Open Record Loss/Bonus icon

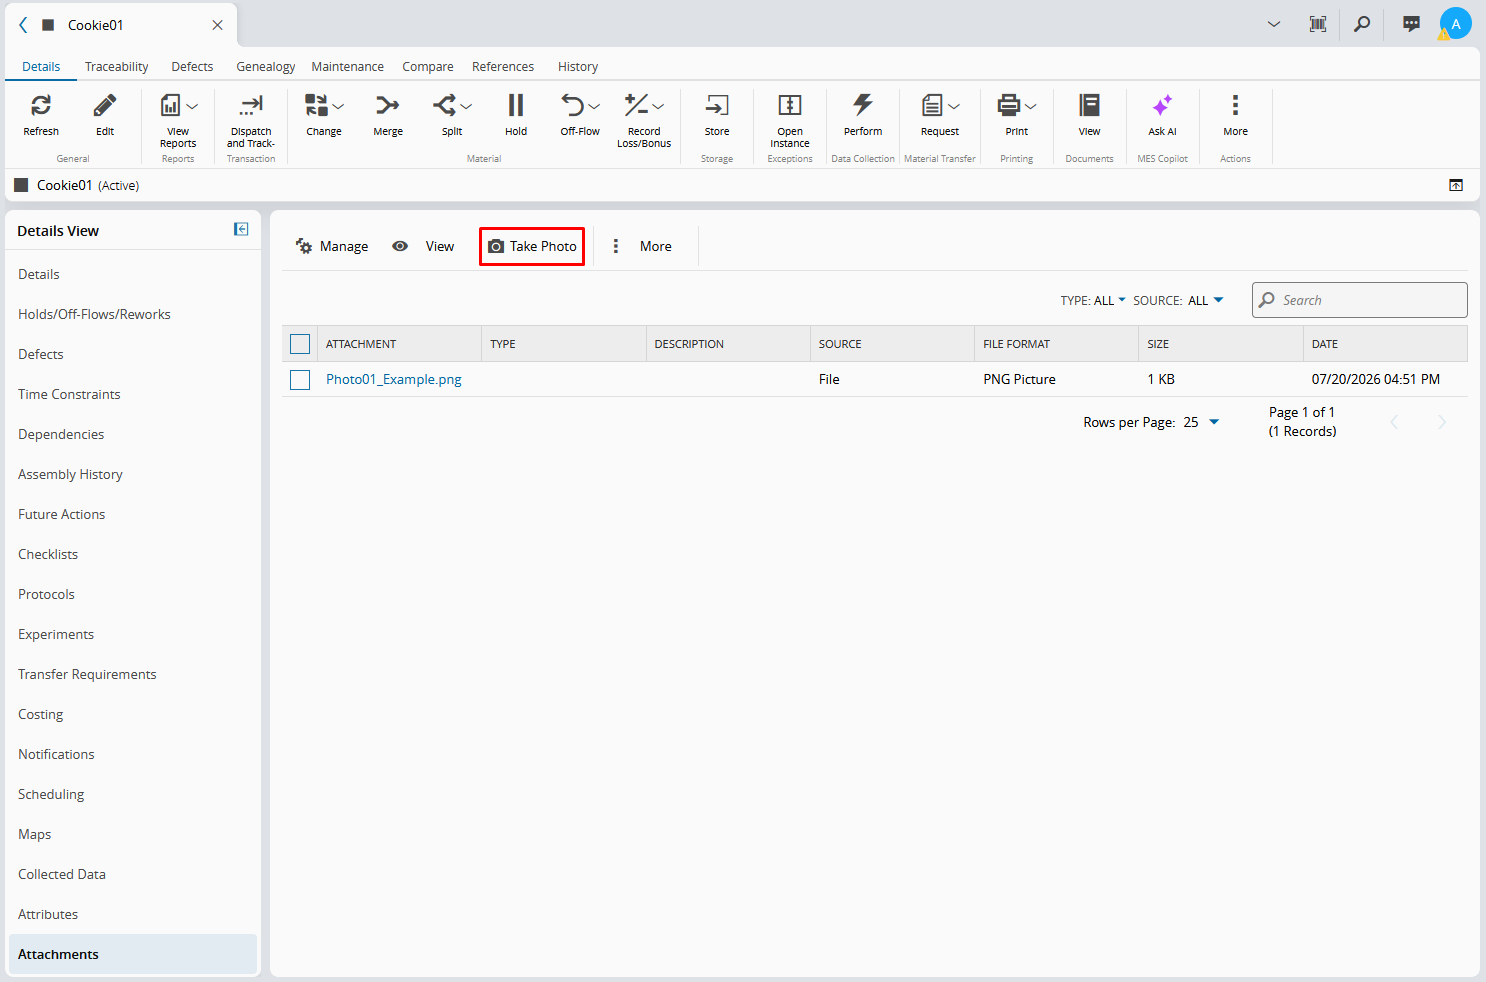click(x=637, y=105)
